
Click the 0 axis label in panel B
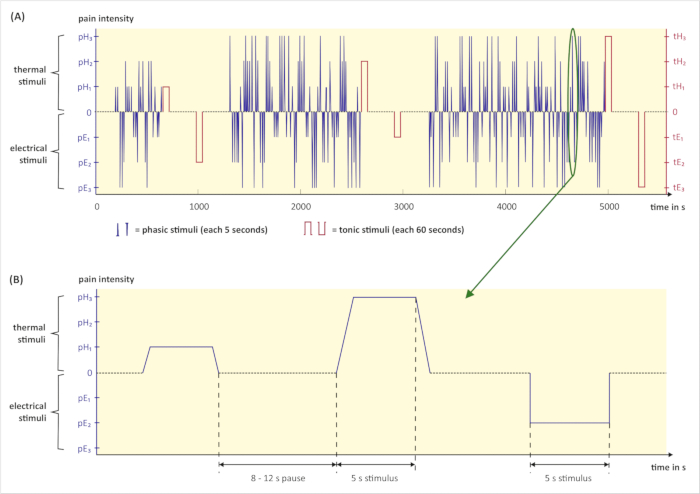pos(90,373)
